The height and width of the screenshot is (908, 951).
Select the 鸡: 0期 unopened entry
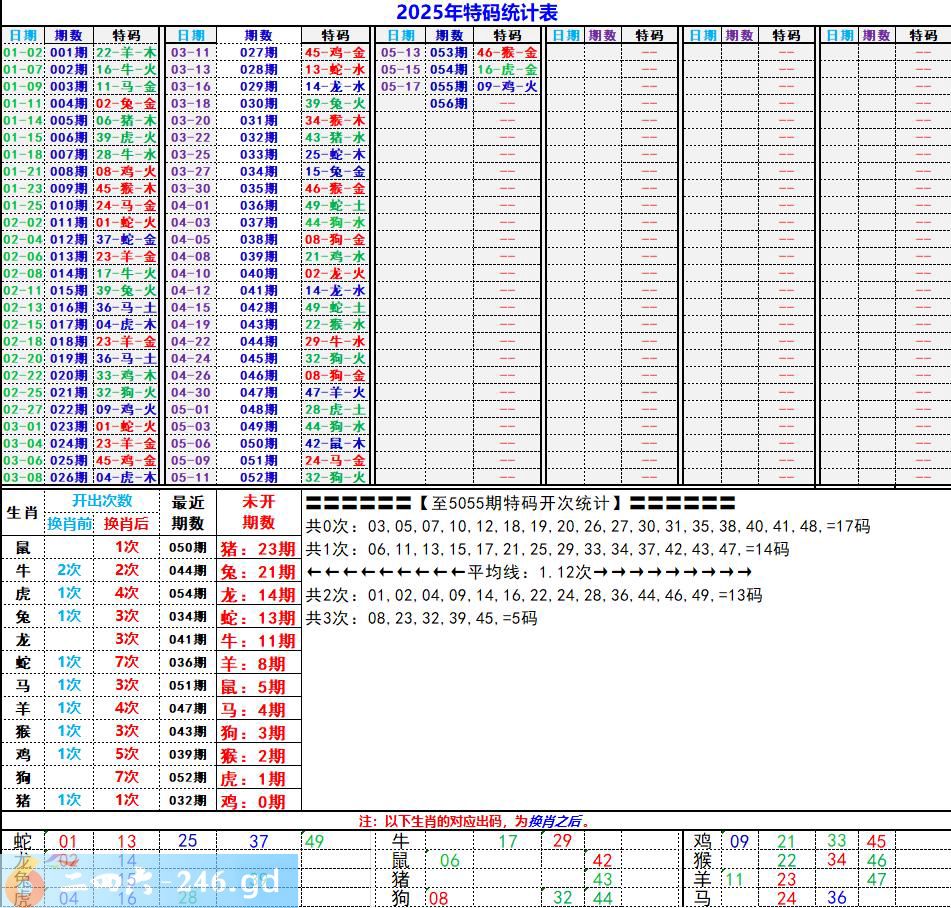[x=258, y=801]
